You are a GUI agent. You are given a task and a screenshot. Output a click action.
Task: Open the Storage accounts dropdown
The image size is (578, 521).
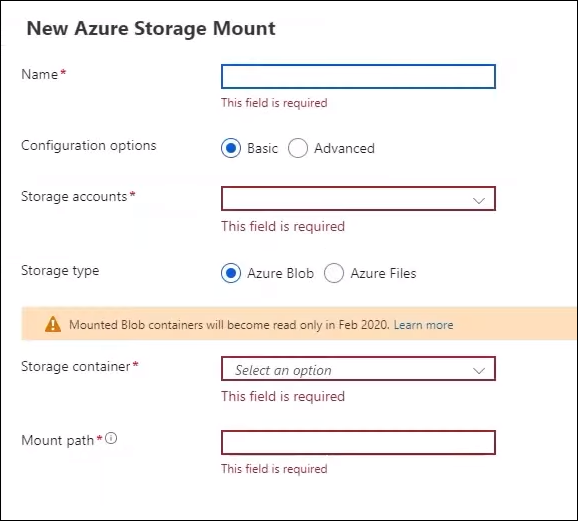(x=358, y=199)
